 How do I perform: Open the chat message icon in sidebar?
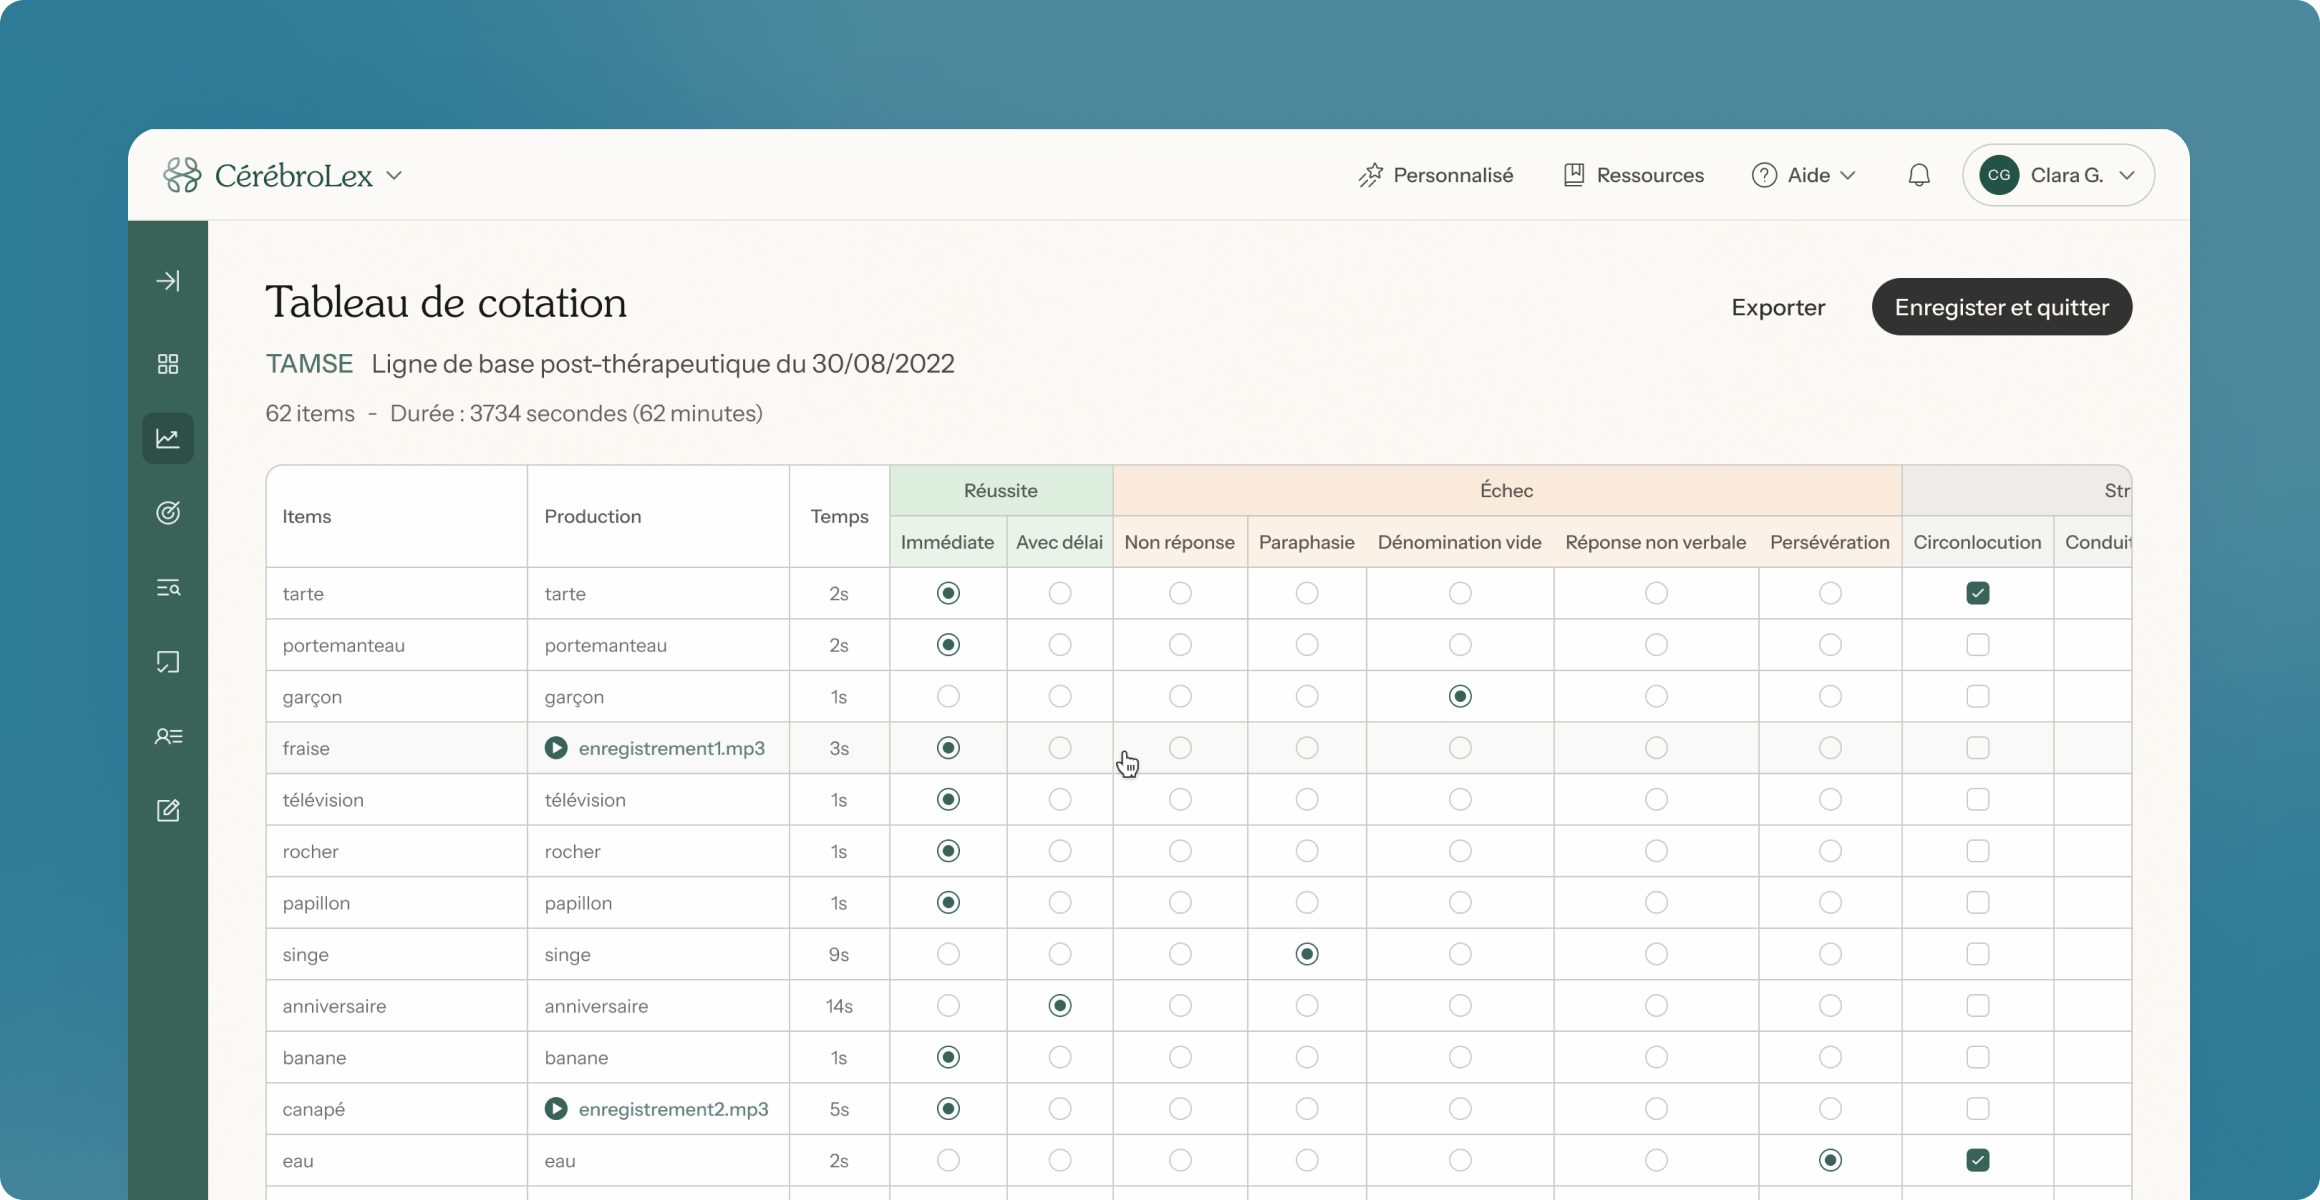coord(168,662)
